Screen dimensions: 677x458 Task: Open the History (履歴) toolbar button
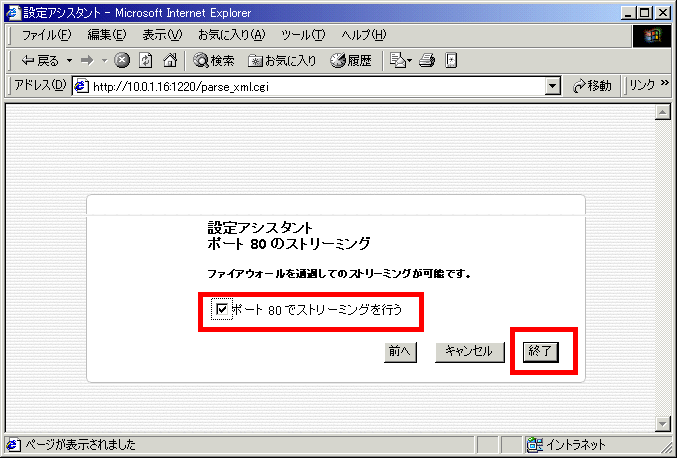click(351, 61)
